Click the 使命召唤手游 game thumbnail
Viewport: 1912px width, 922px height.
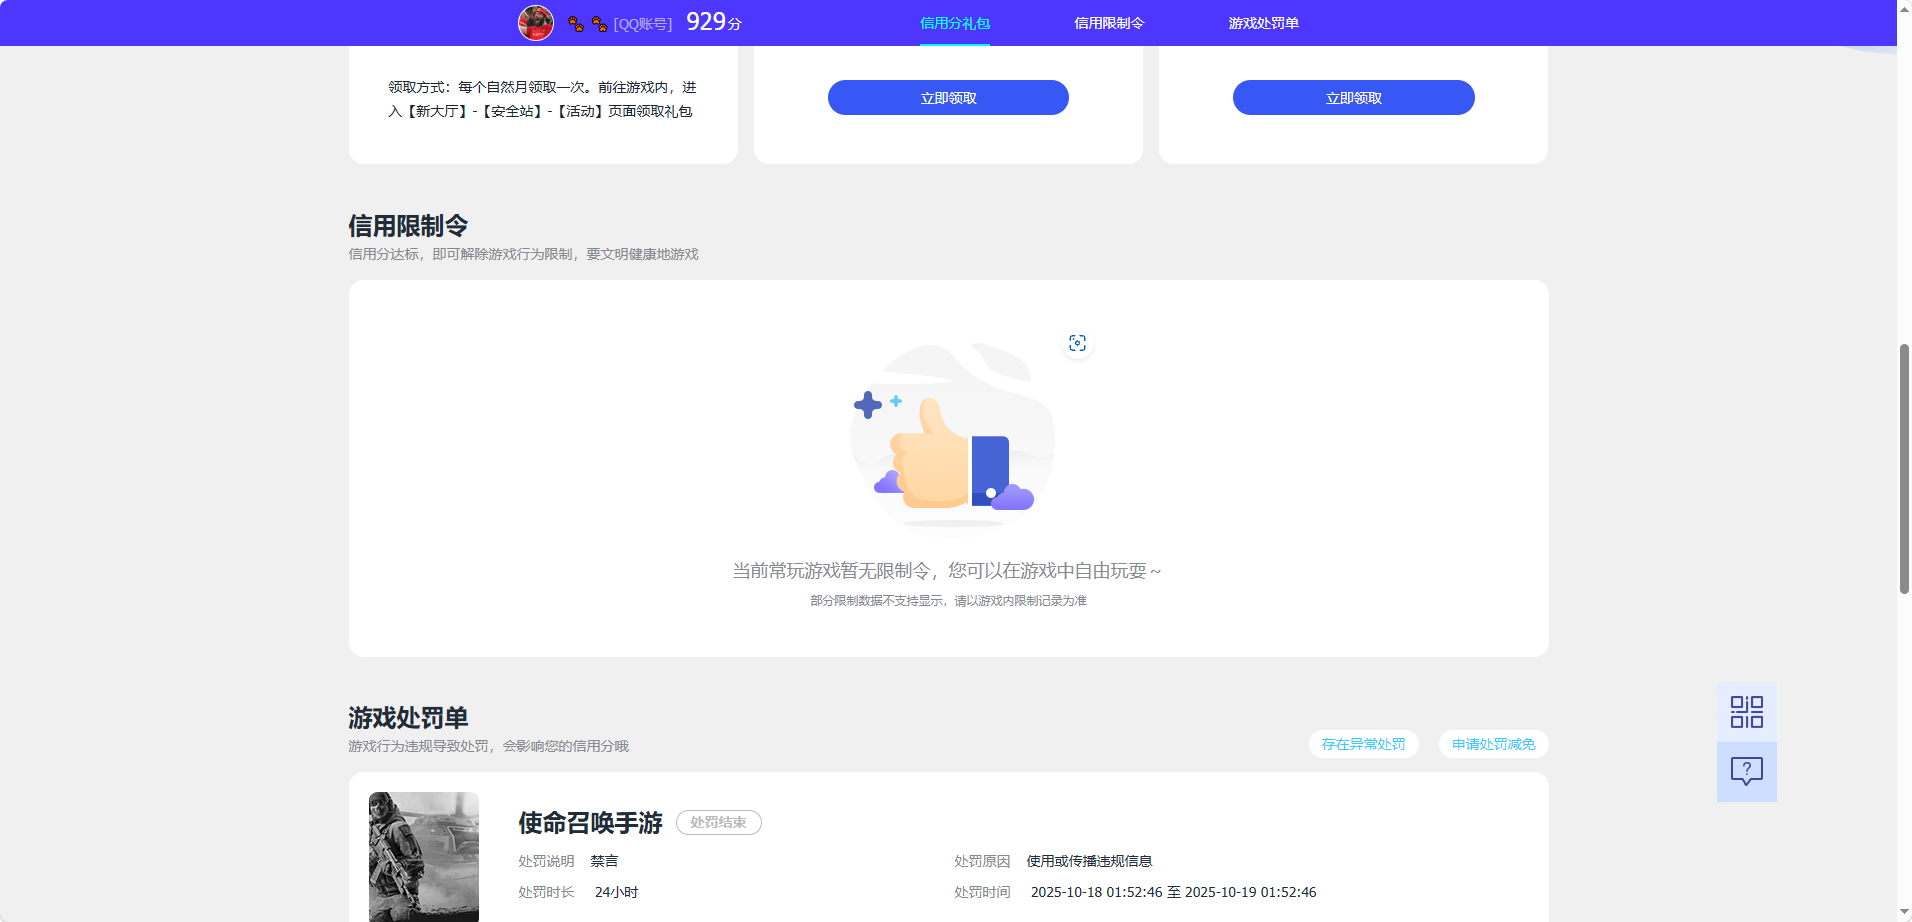tap(424, 857)
